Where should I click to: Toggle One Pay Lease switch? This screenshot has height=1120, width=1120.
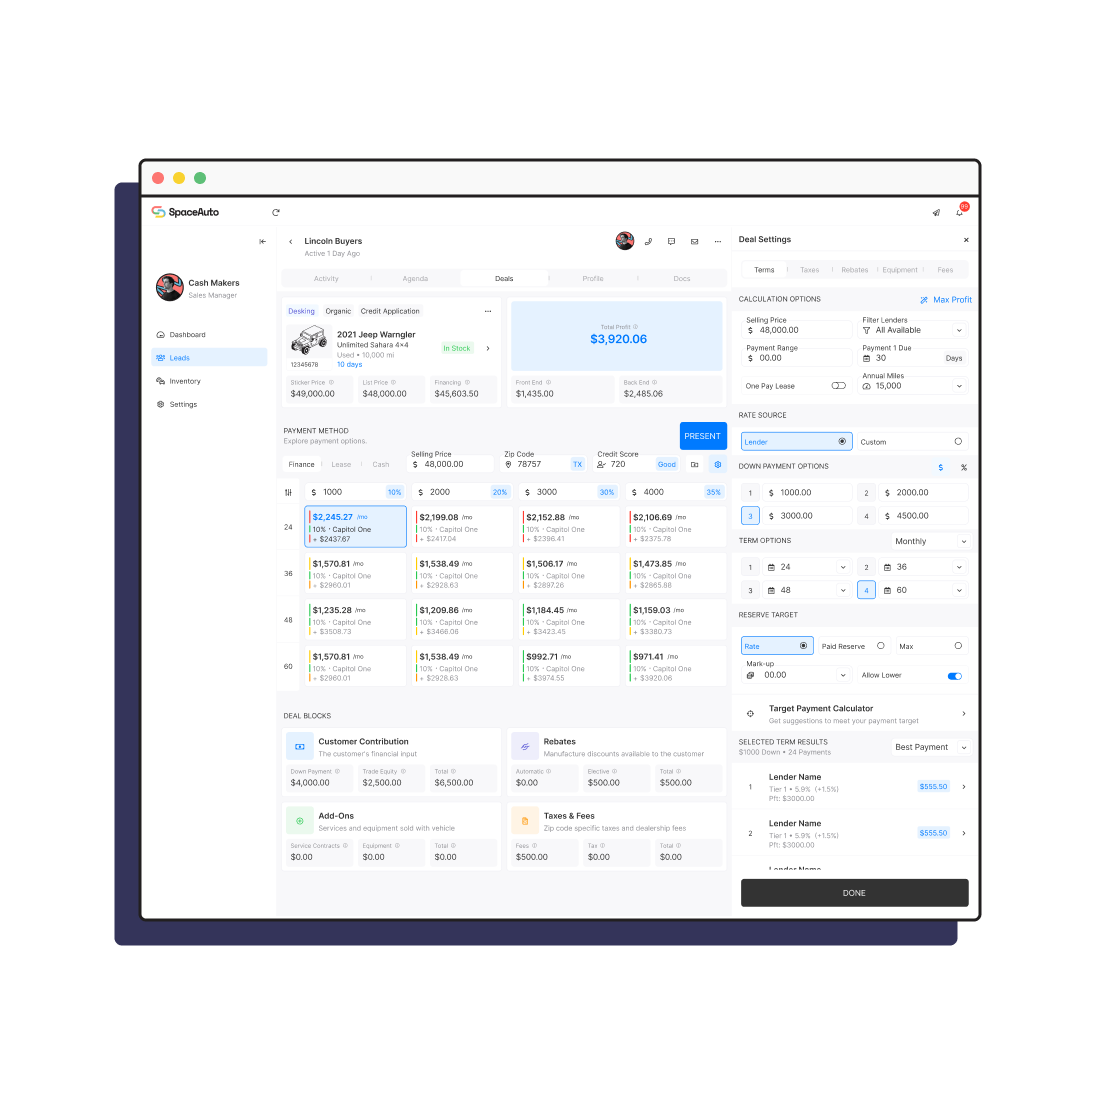pyautogui.click(x=838, y=385)
